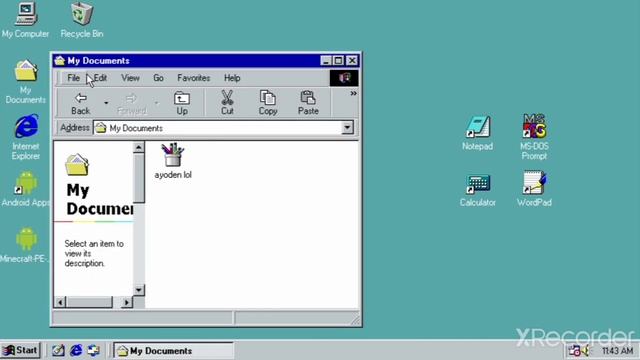Screen dimensions: 640x360
Task: Open the Favorites menu
Action: (193, 78)
